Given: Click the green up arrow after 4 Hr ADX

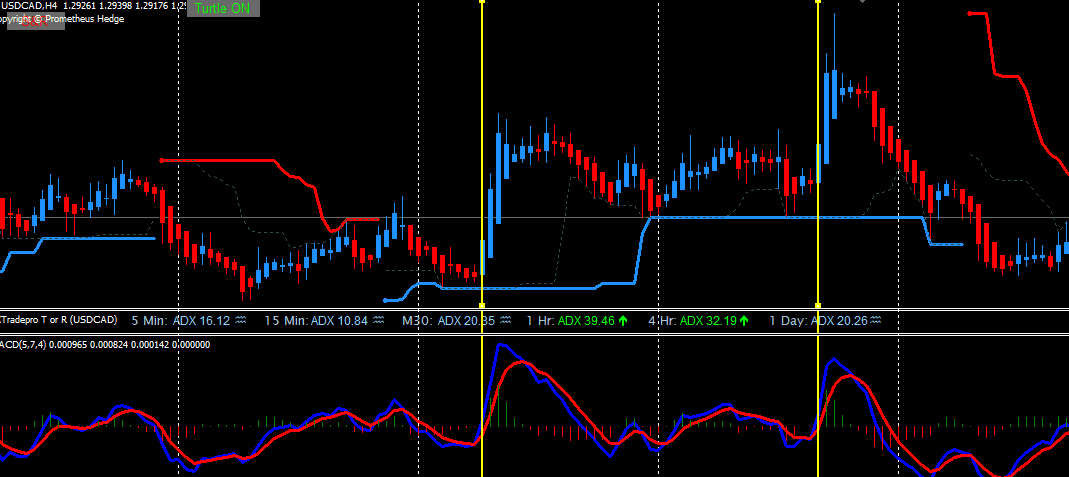Looking at the screenshot, I should tap(744, 320).
